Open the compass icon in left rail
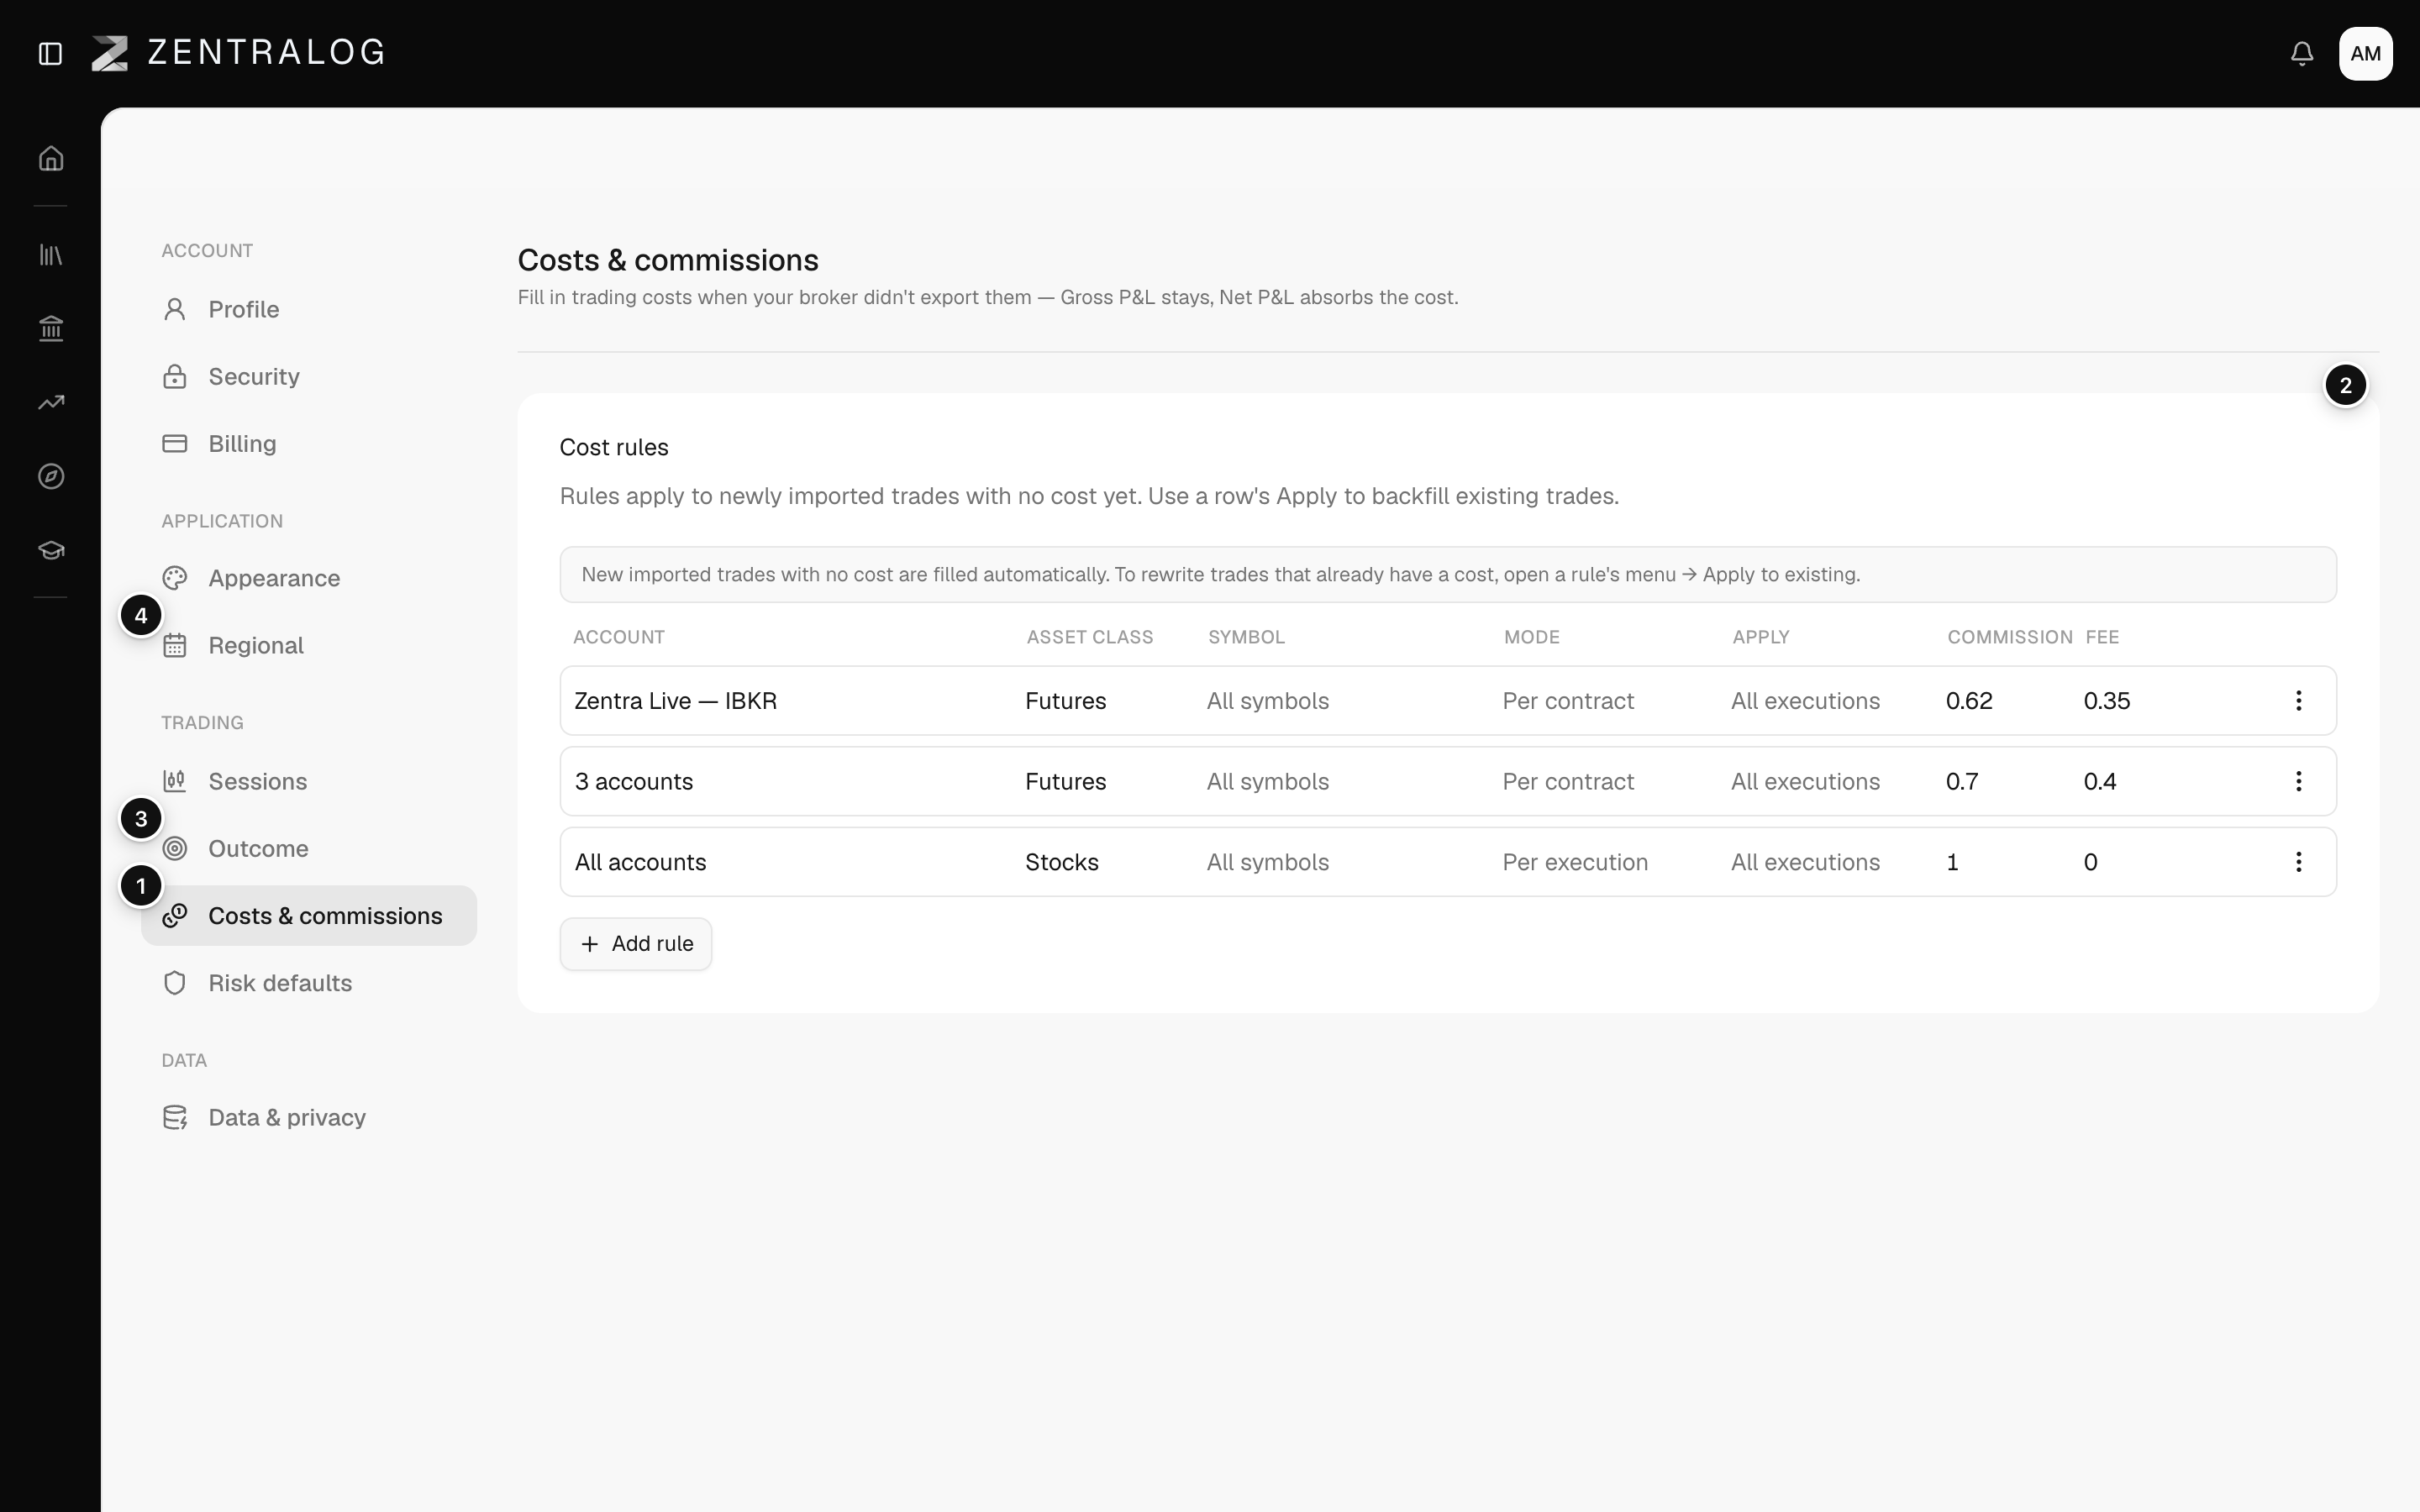This screenshot has width=2420, height=1512. pos(51,476)
